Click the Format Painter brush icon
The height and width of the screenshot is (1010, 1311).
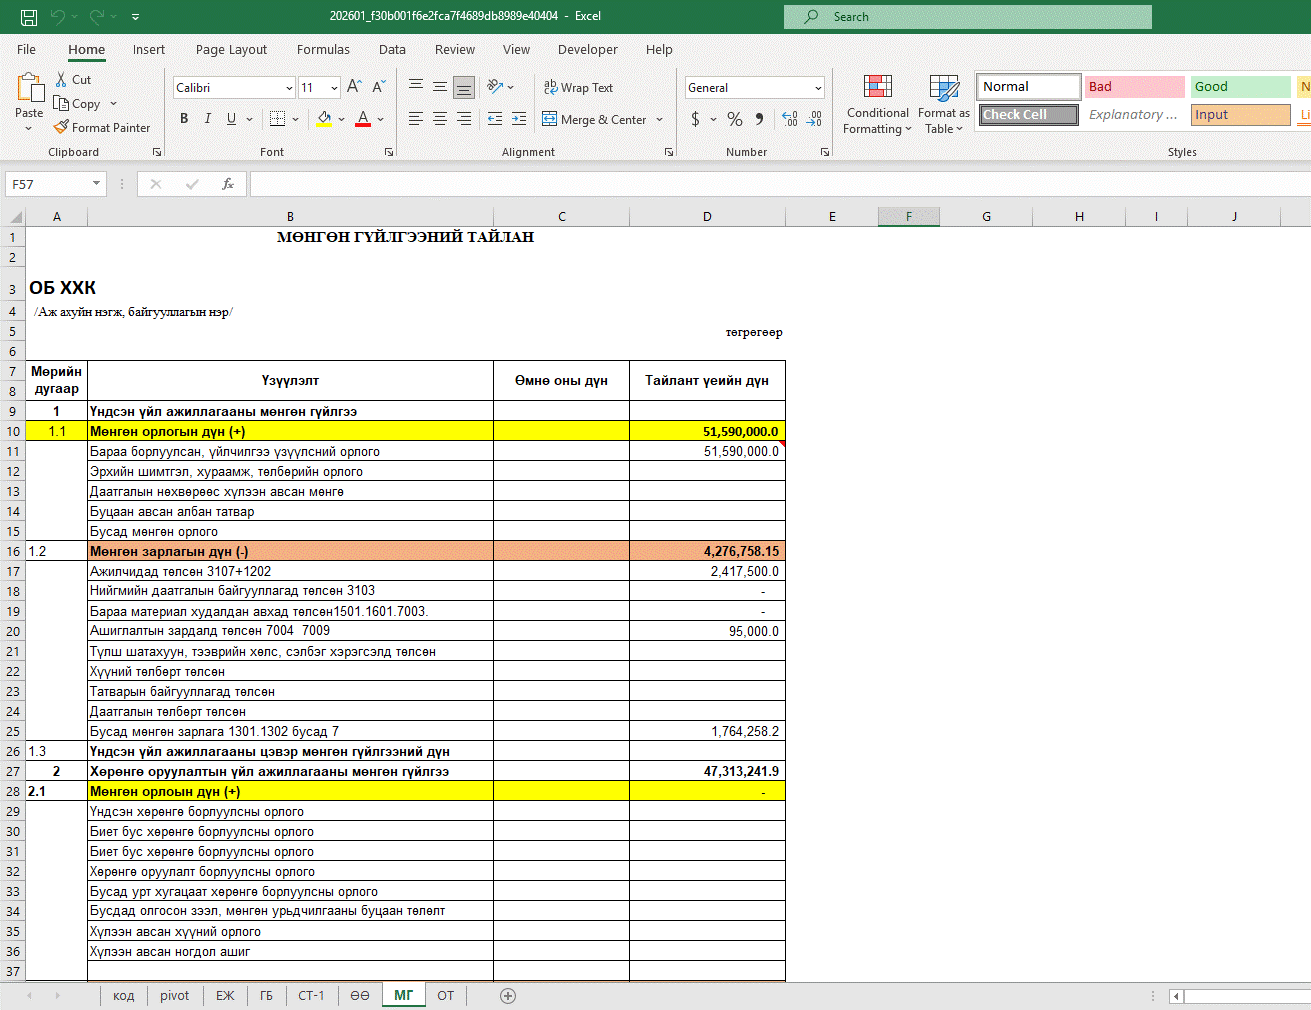[x=61, y=128]
